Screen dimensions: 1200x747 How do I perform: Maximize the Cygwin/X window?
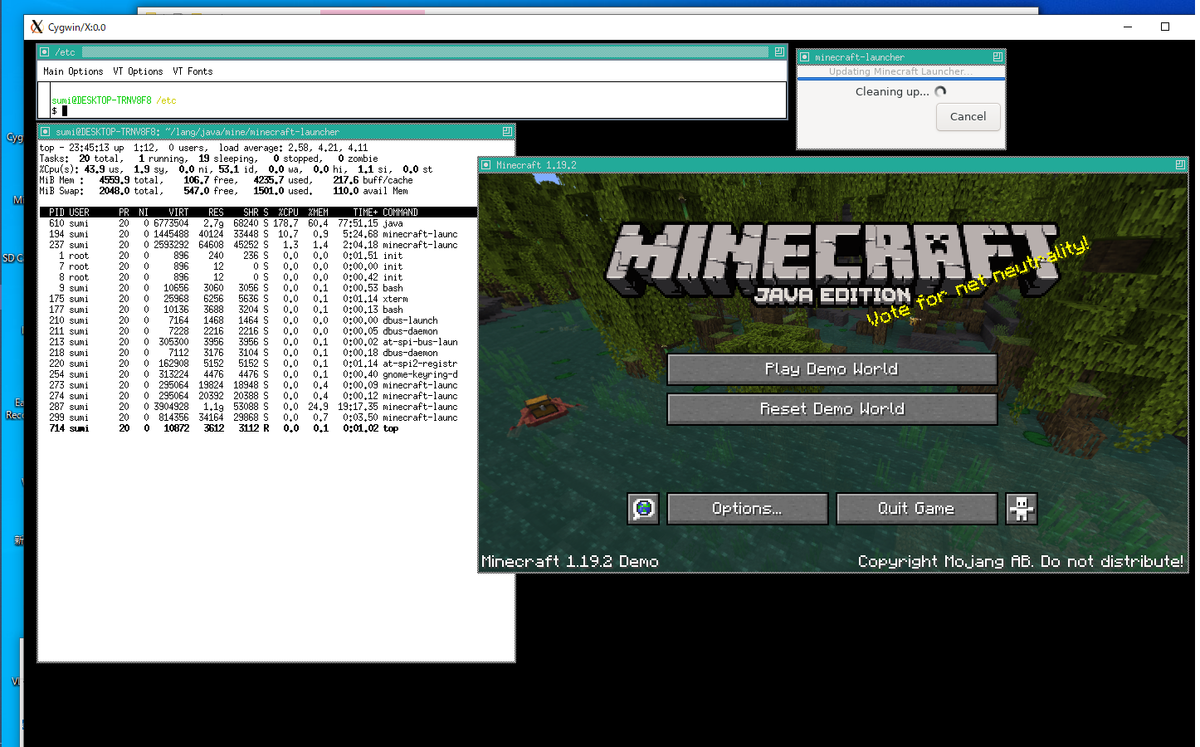click(1166, 27)
